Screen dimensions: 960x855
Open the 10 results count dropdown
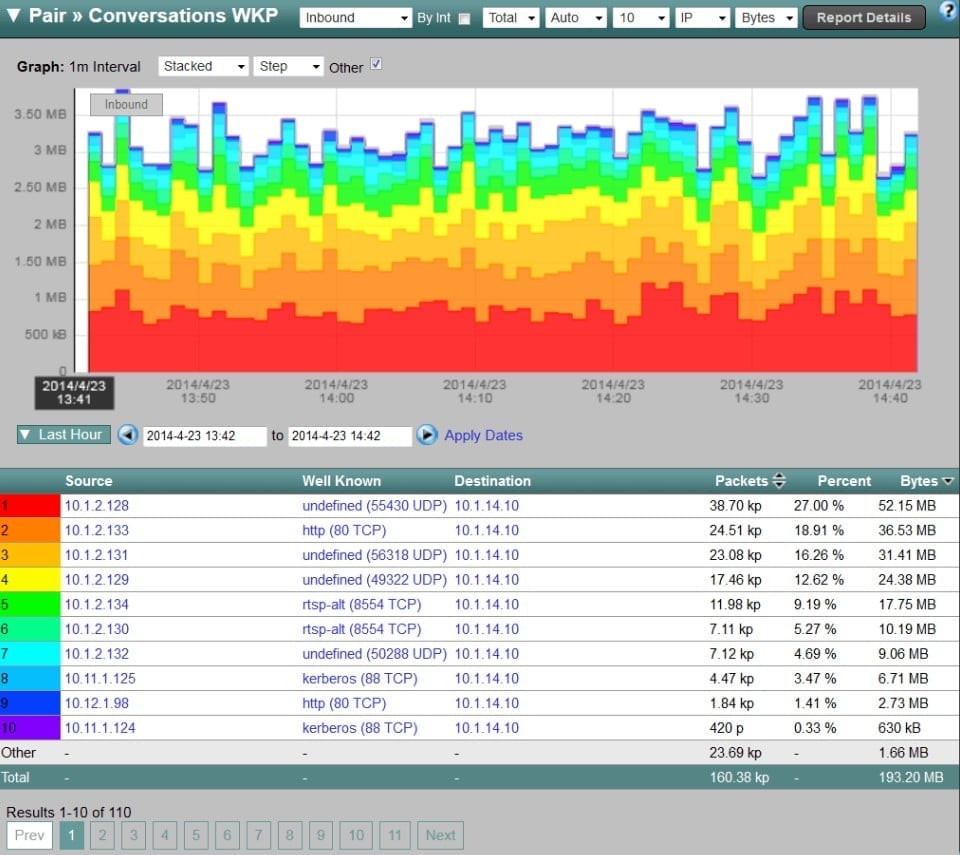pyautogui.click(x=641, y=18)
